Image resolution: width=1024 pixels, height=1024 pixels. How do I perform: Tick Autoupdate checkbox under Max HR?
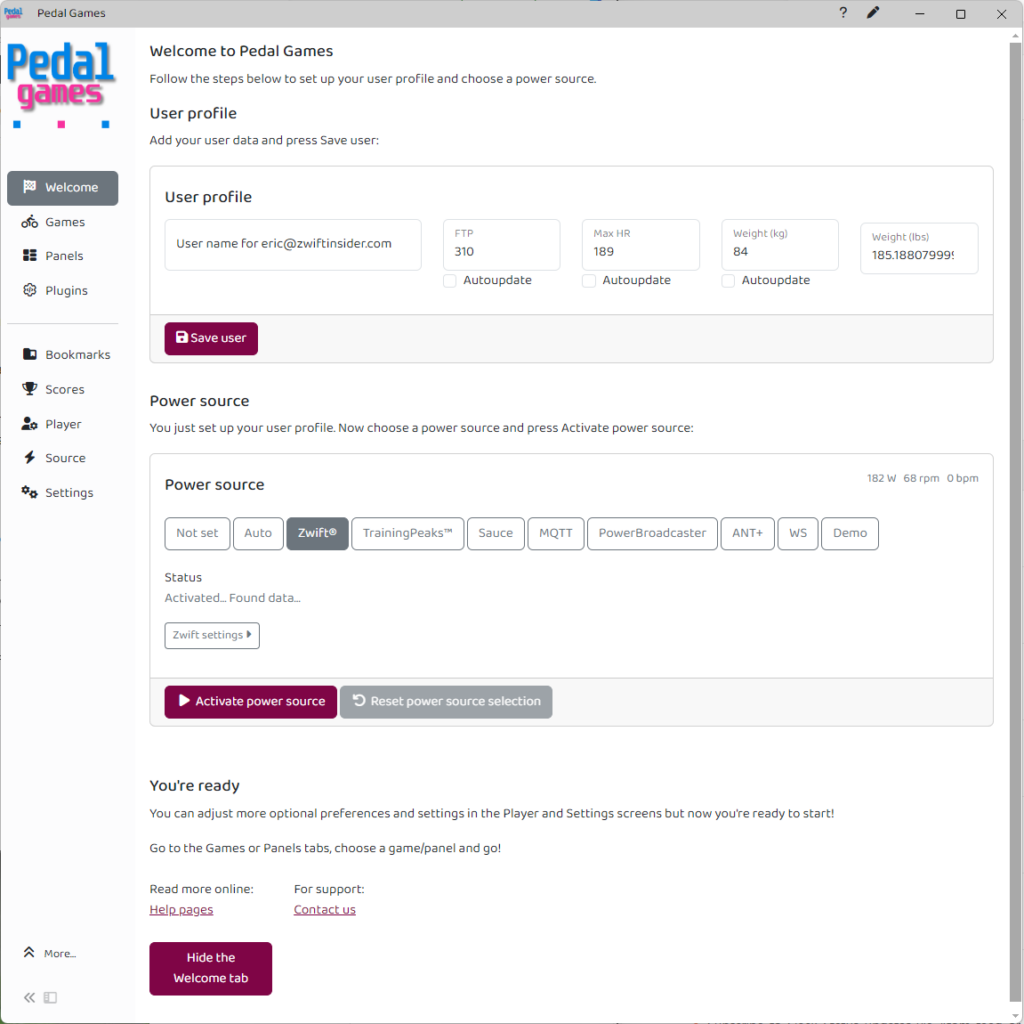coord(589,281)
